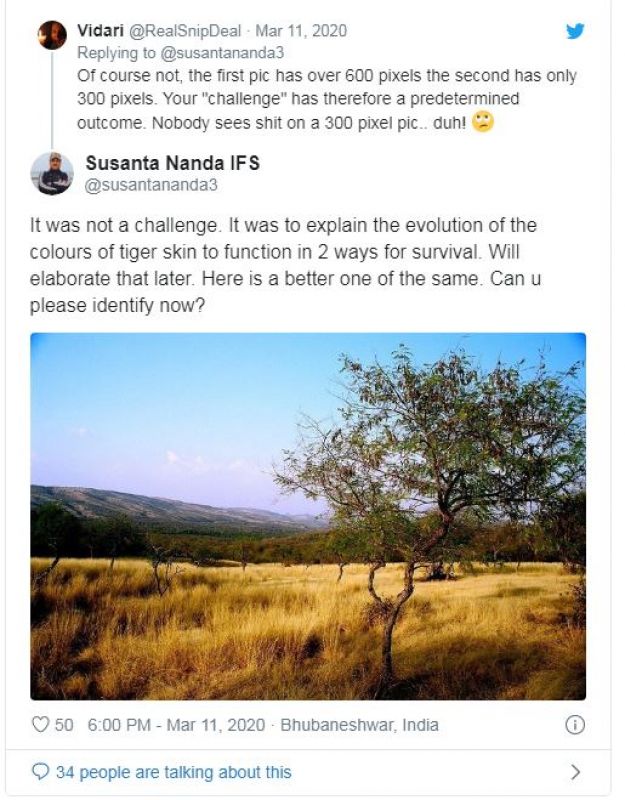The width and height of the screenshot is (625, 800).
Task: Click the Vidari display name
Action: (x=99, y=29)
